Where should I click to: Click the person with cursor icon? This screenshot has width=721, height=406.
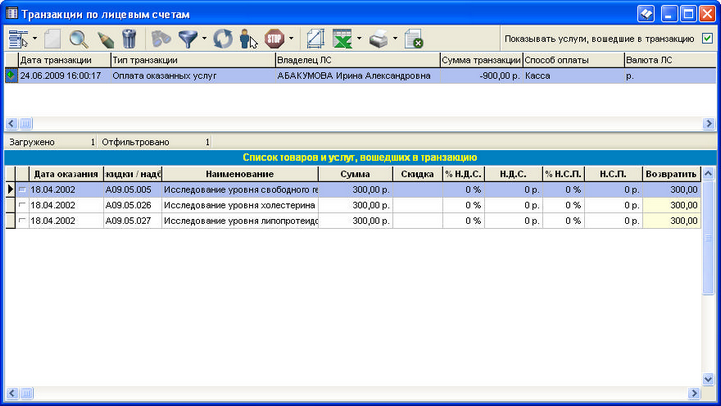248,39
